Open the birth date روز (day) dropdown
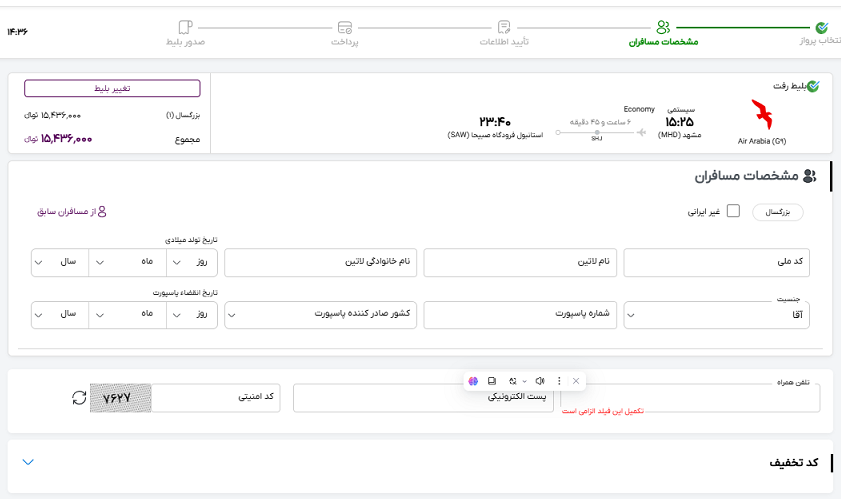841x499 pixels. point(190,262)
